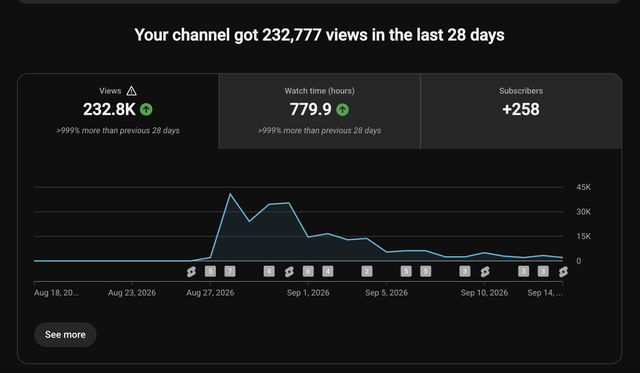Click the green up arrow next to 232.8K

146,109
